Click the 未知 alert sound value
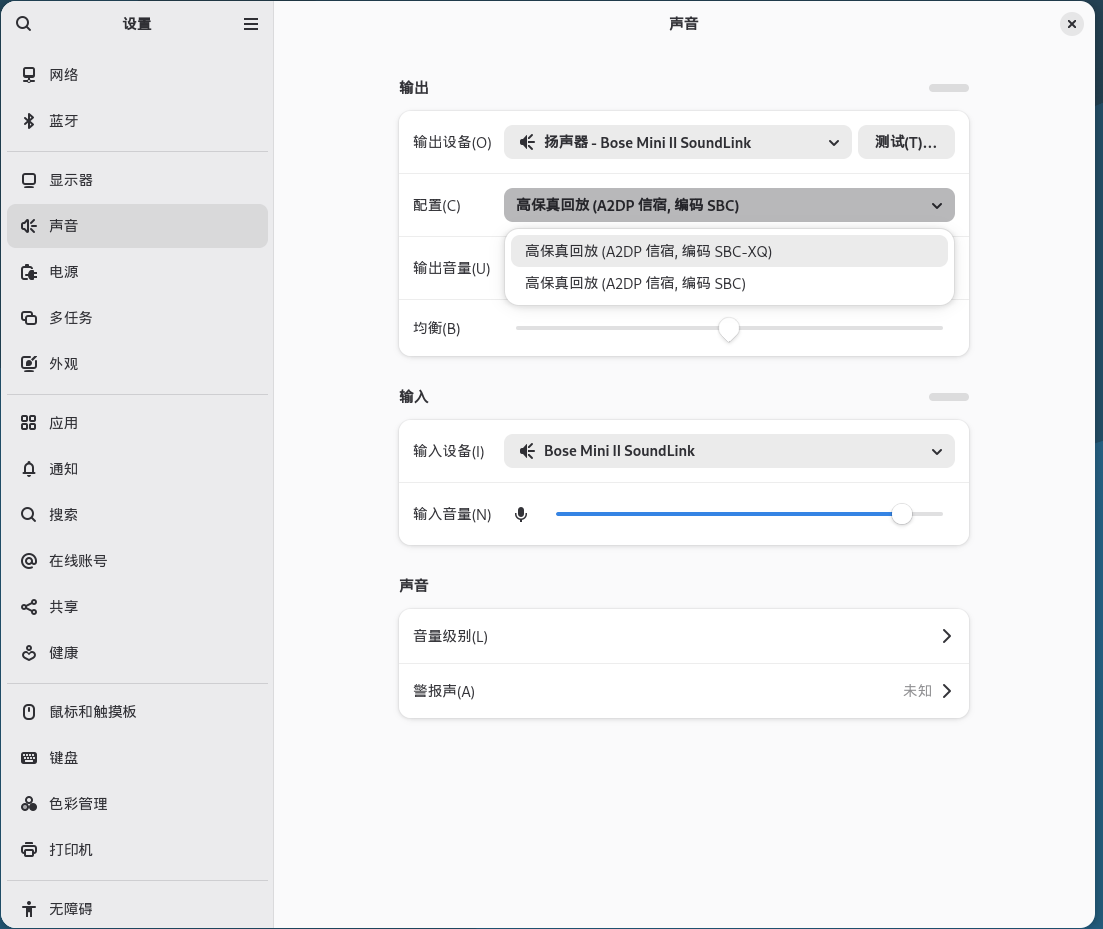 [917, 691]
